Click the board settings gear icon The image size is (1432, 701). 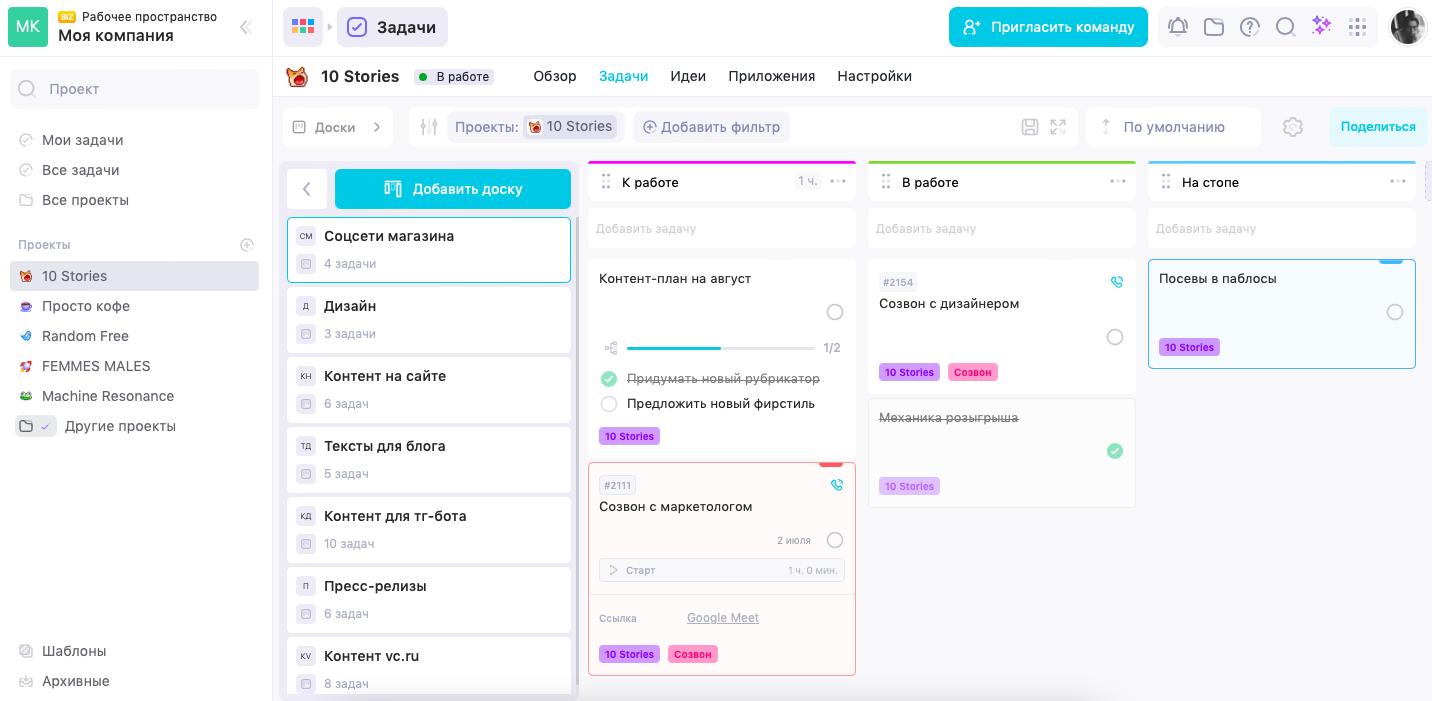click(1293, 127)
